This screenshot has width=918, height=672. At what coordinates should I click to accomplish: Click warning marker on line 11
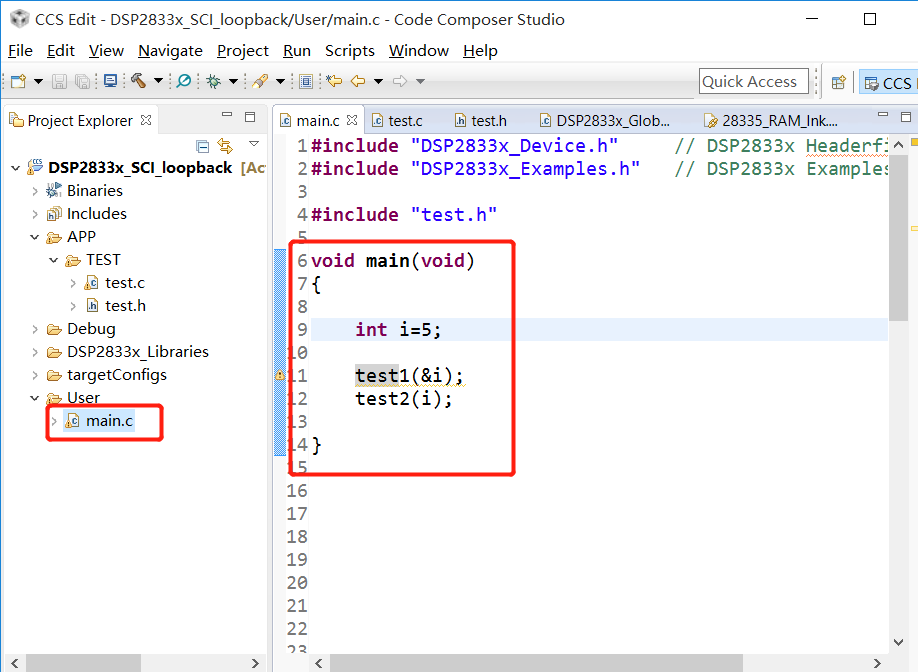tap(280, 375)
